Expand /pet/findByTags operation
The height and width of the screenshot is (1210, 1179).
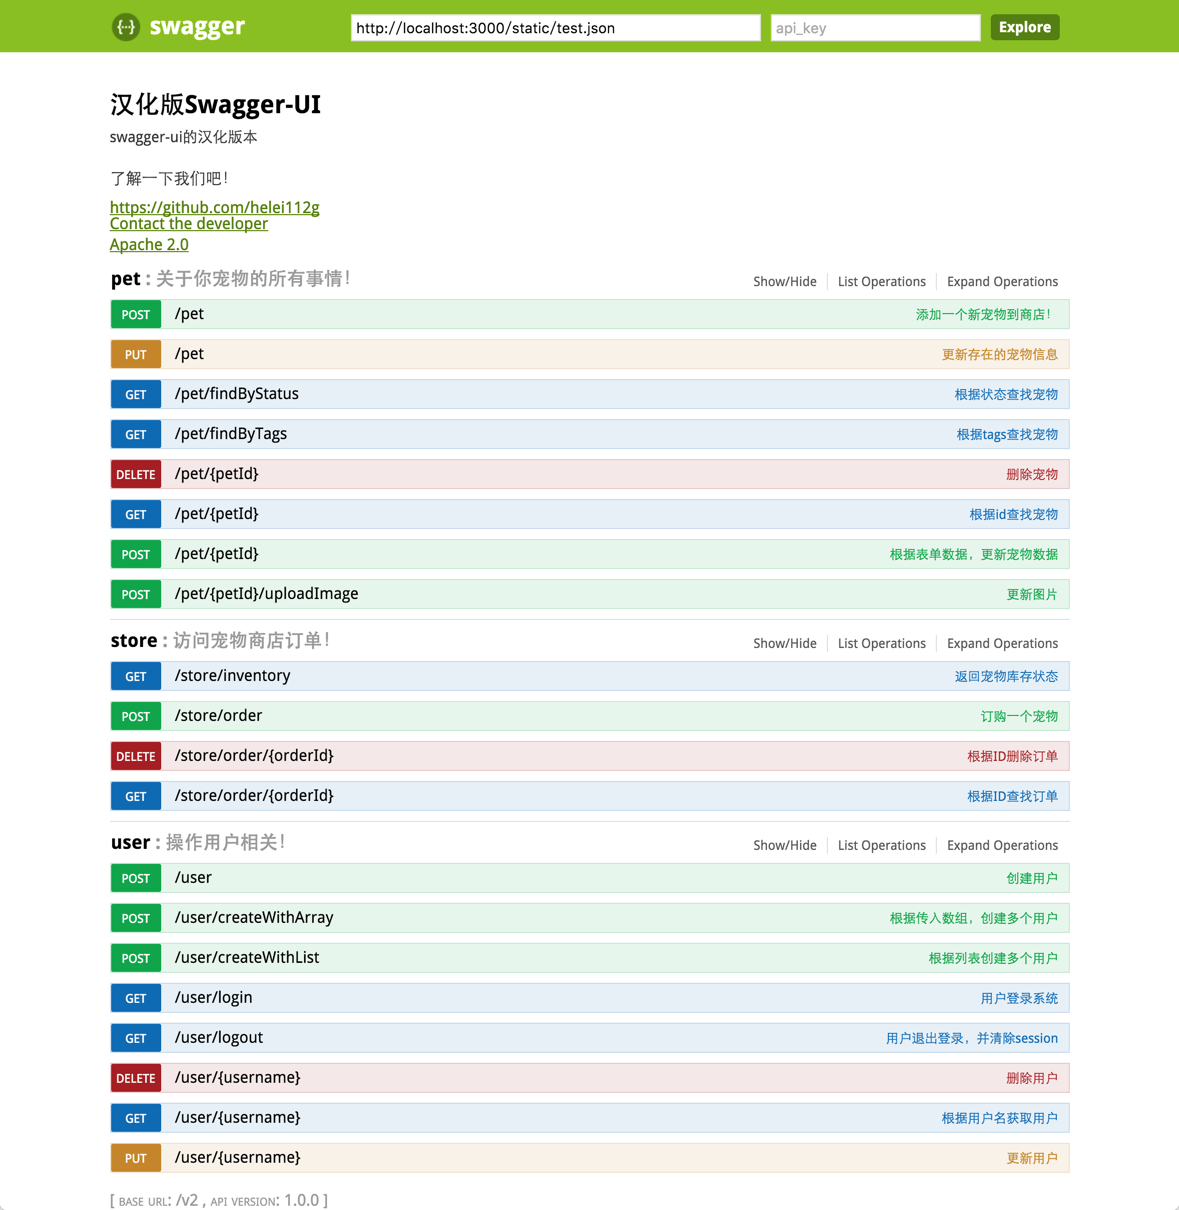coord(231,434)
